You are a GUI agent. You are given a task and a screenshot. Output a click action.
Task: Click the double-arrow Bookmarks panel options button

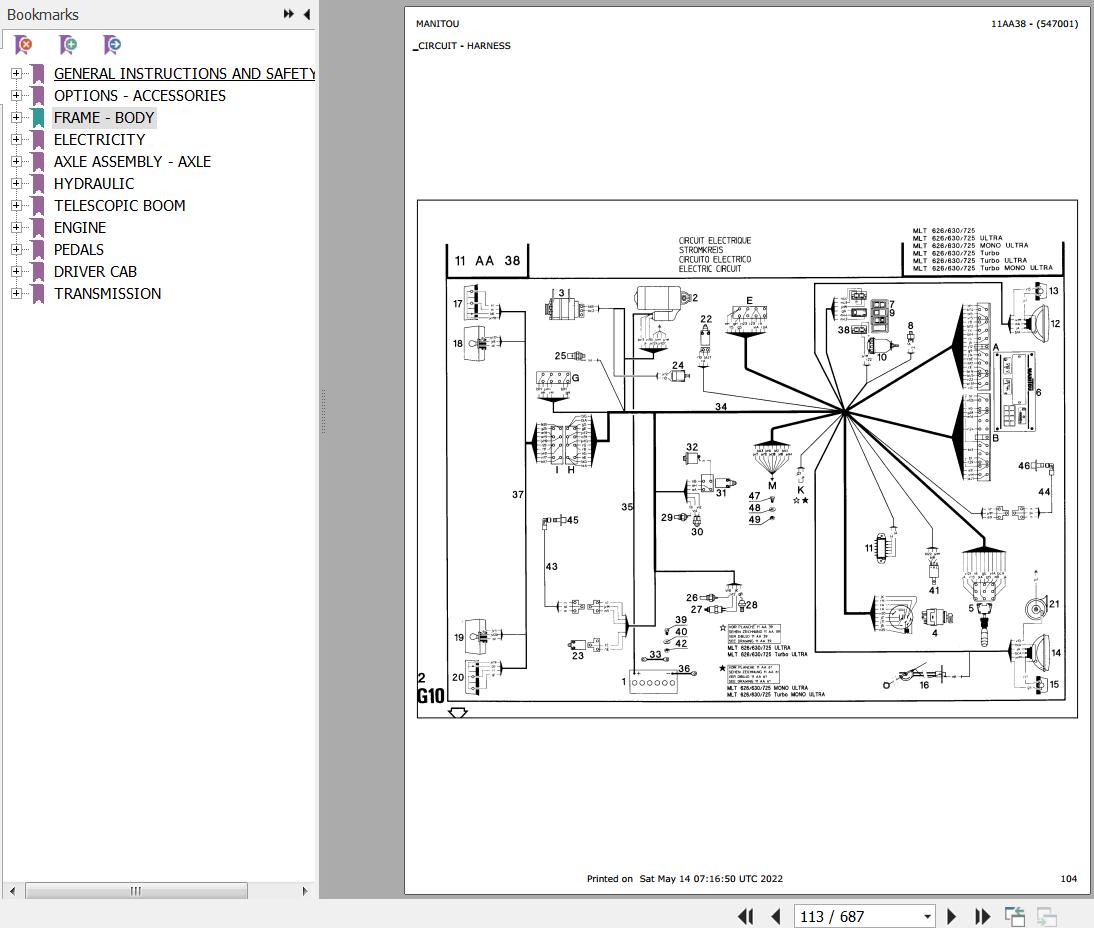288,14
